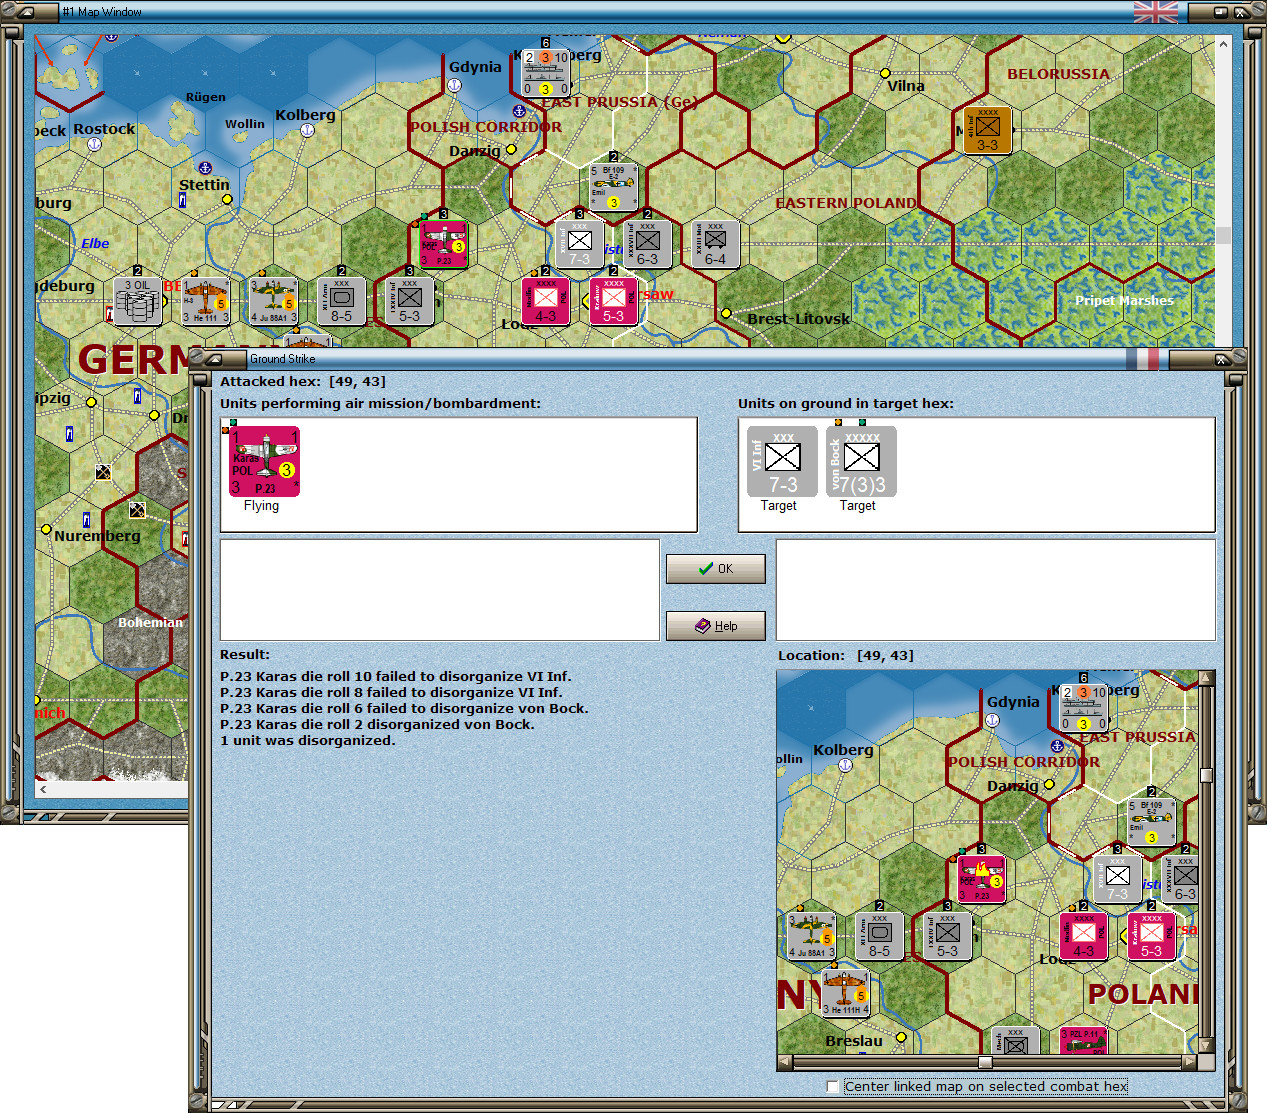Select VI Inf 7-3 target unit
The width and height of the screenshot is (1267, 1113).
coord(782,462)
